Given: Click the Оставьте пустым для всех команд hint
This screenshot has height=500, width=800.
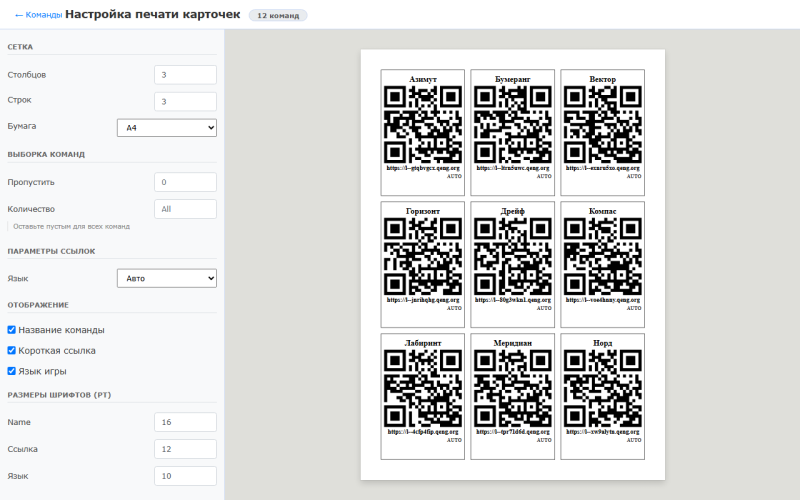Looking at the screenshot, I should coord(71,227).
